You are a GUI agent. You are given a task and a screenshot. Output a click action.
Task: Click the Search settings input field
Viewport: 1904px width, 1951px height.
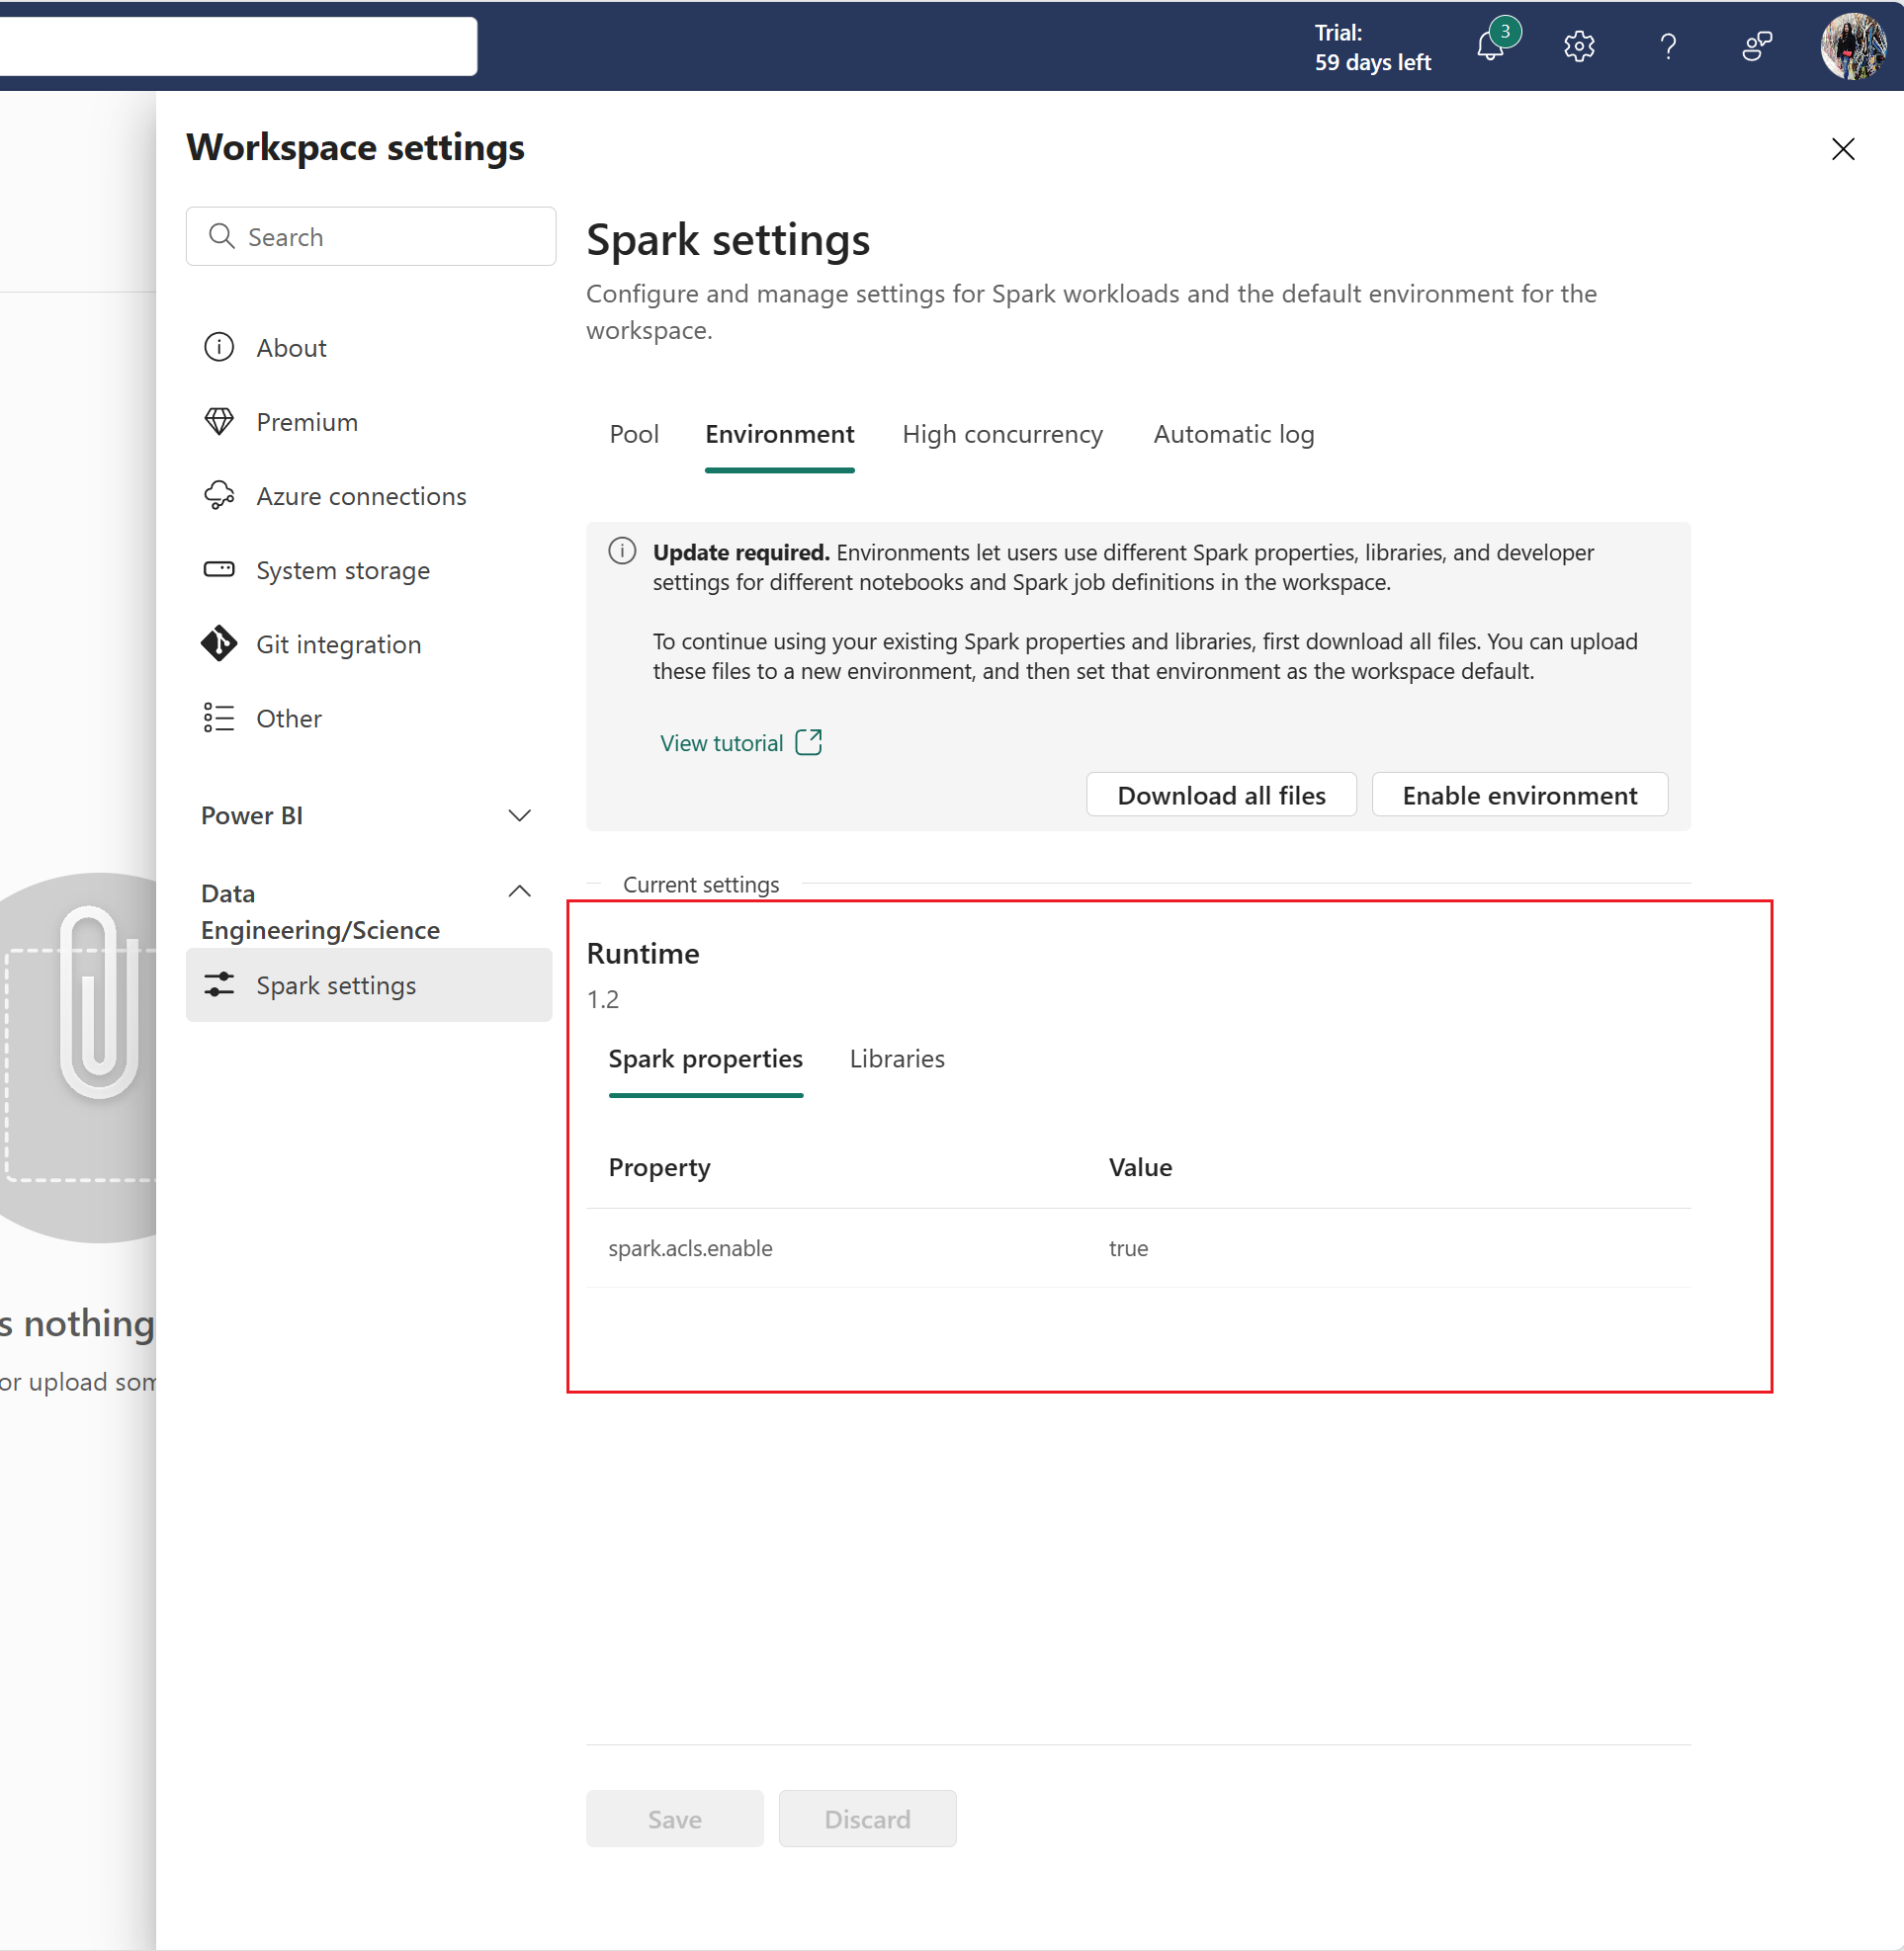tap(365, 237)
